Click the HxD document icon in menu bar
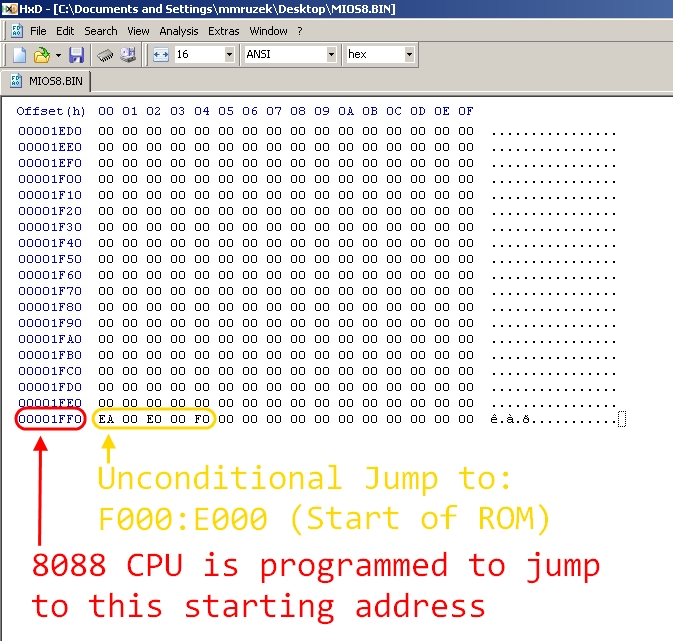Screen dimensions: 673x641 click(x=17, y=31)
